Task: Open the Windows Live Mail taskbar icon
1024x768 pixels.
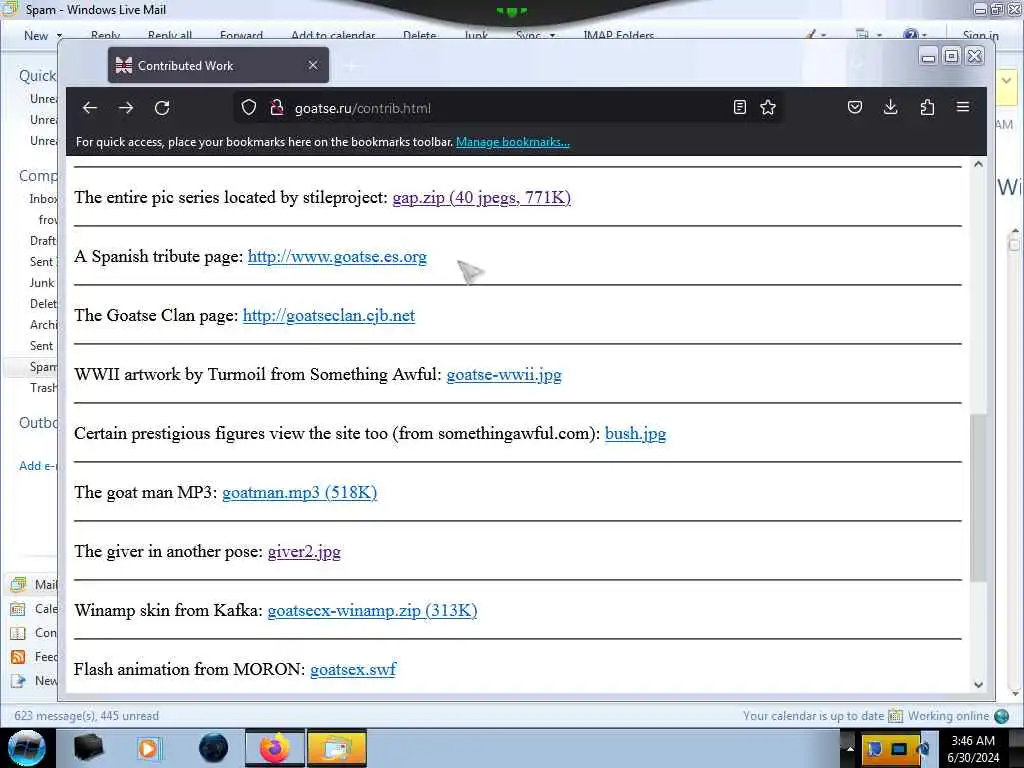Action: (336, 748)
